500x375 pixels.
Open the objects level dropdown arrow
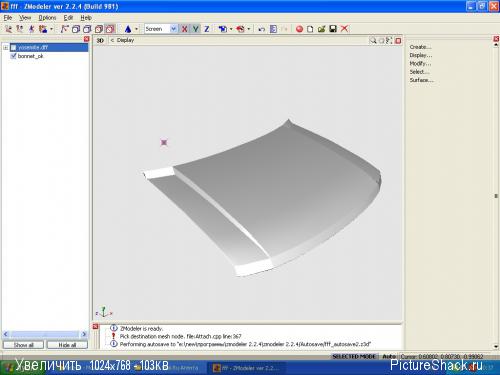coord(51,29)
